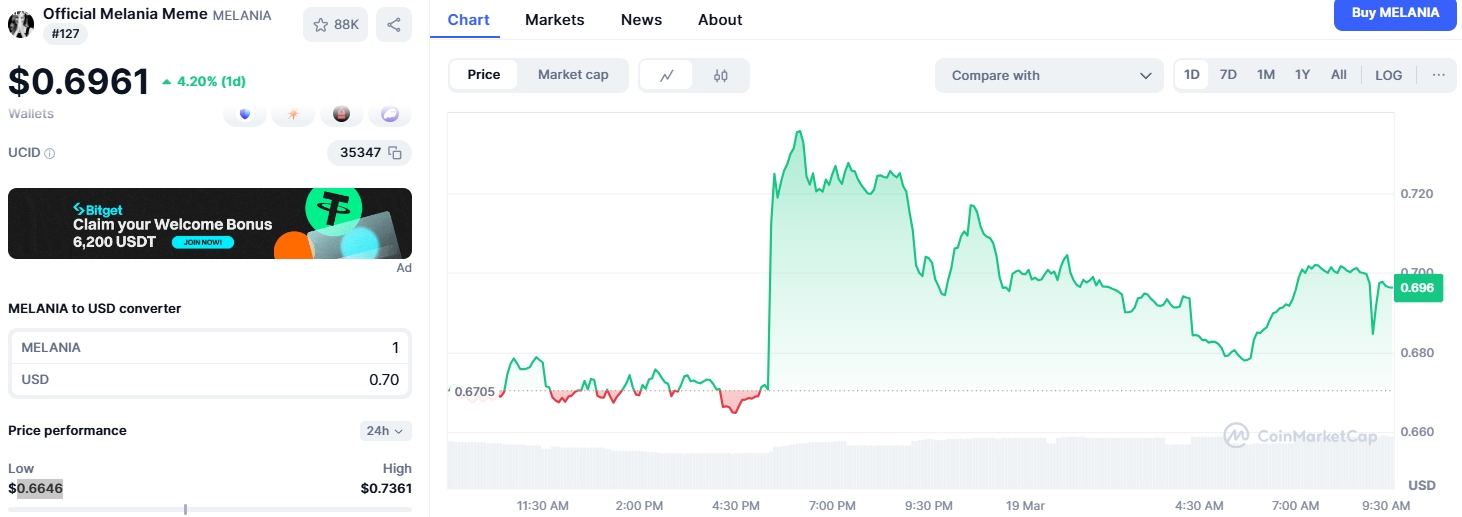Select the 1Y time range
This screenshot has height=517, width=1462.
1302,75
